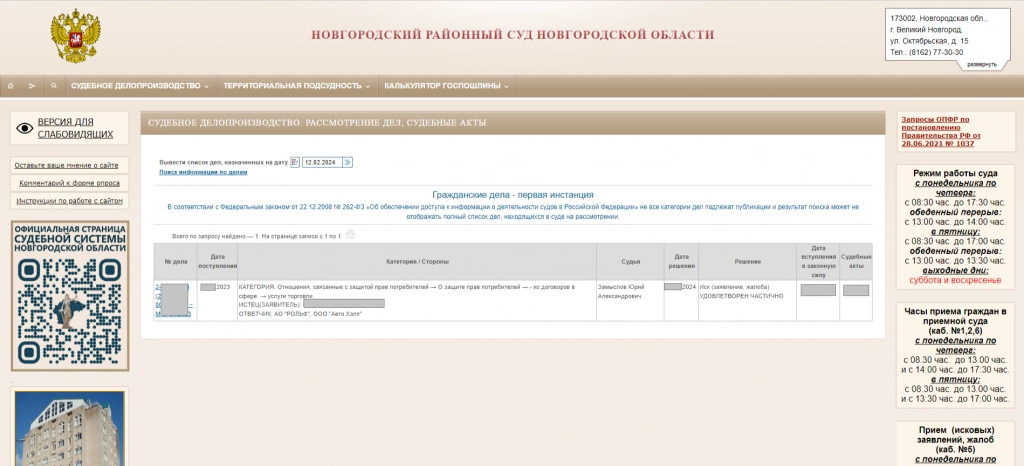Click the Судья column header

tap(630, 262)
